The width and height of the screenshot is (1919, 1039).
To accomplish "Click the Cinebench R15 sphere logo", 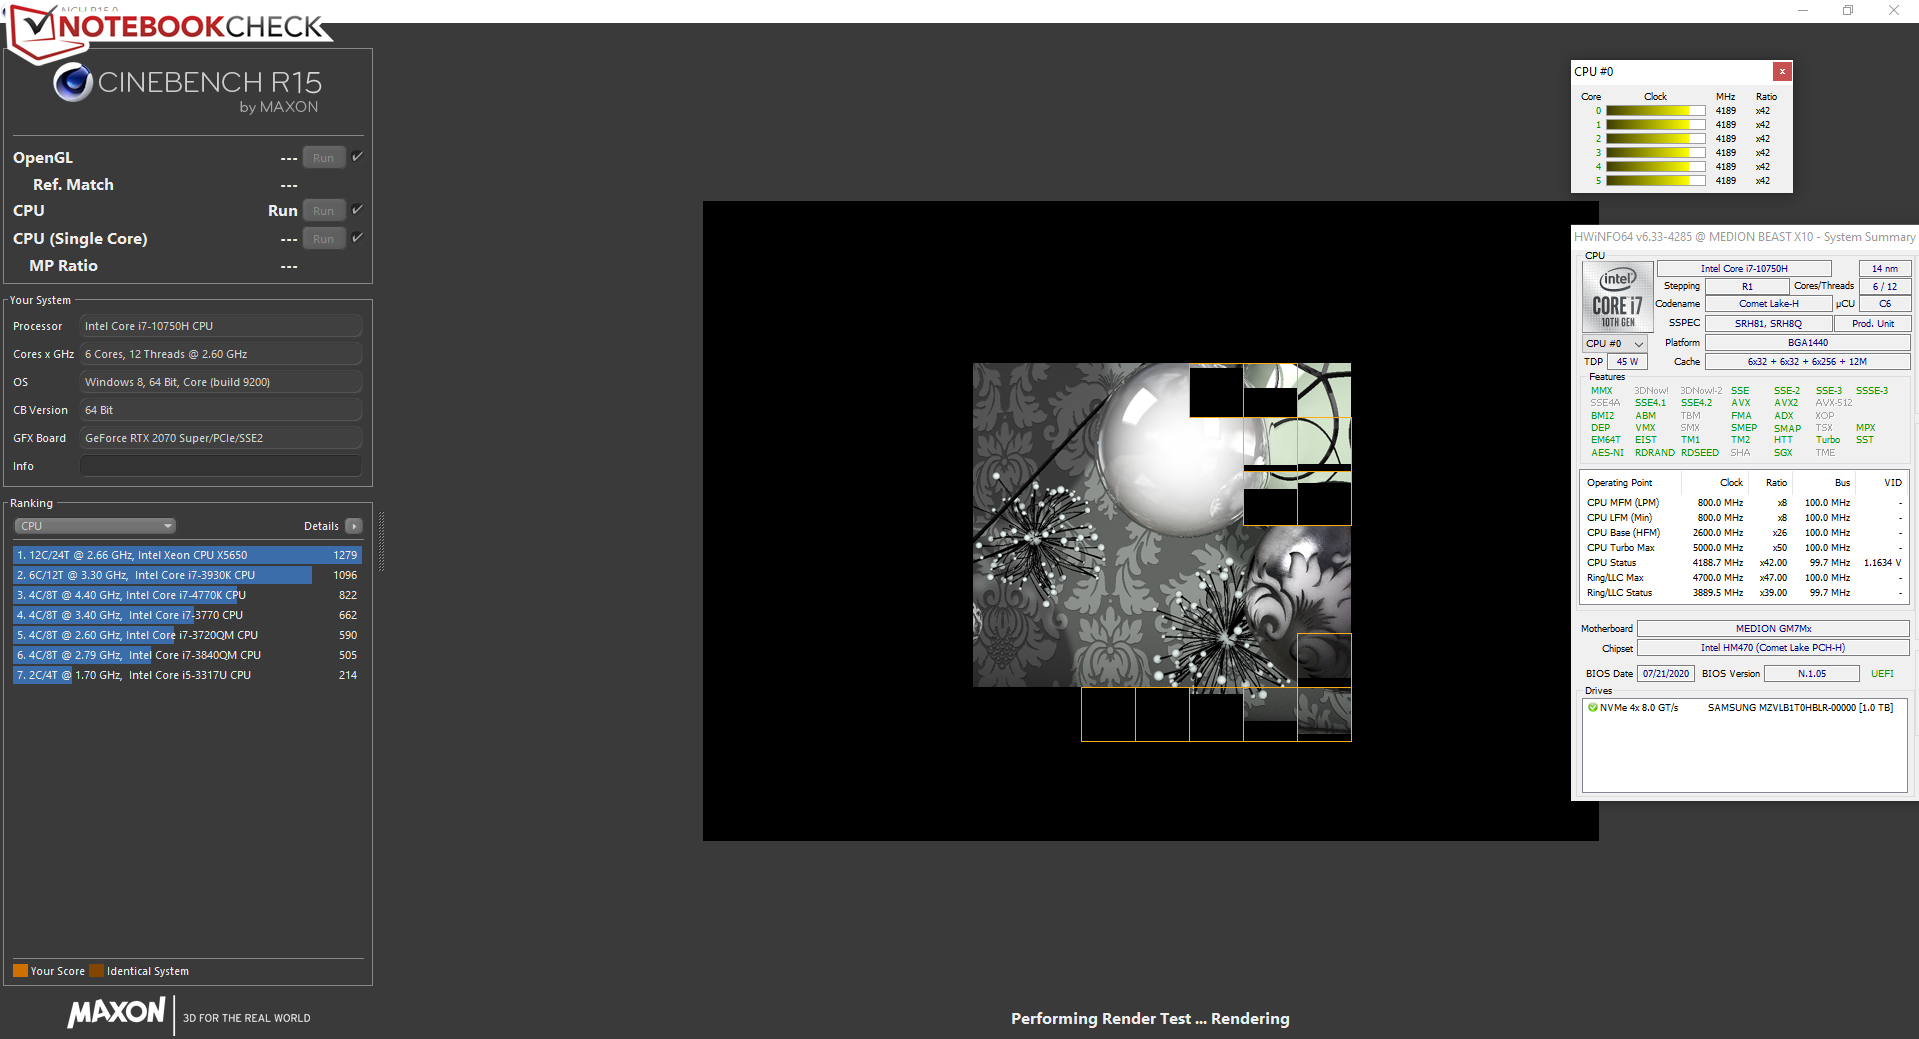I will (x=73, y=82).
